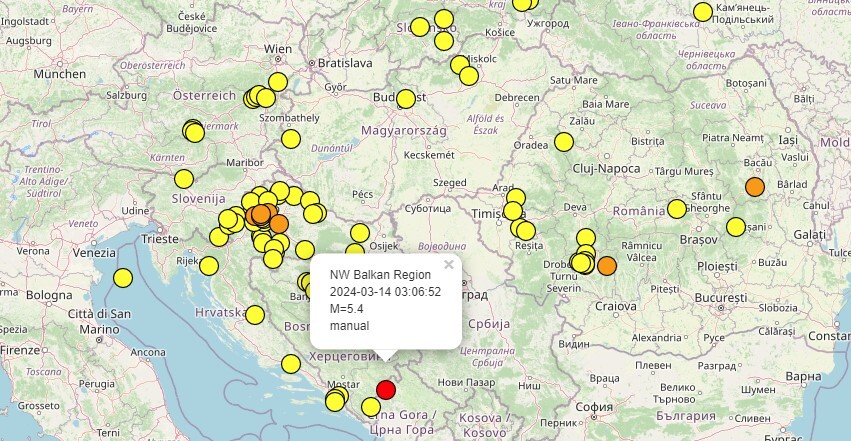The width and height of the screenshot is (851, 441).
Task: Open the yellow marker northwest of Mostar
Action: click(290, 364)
